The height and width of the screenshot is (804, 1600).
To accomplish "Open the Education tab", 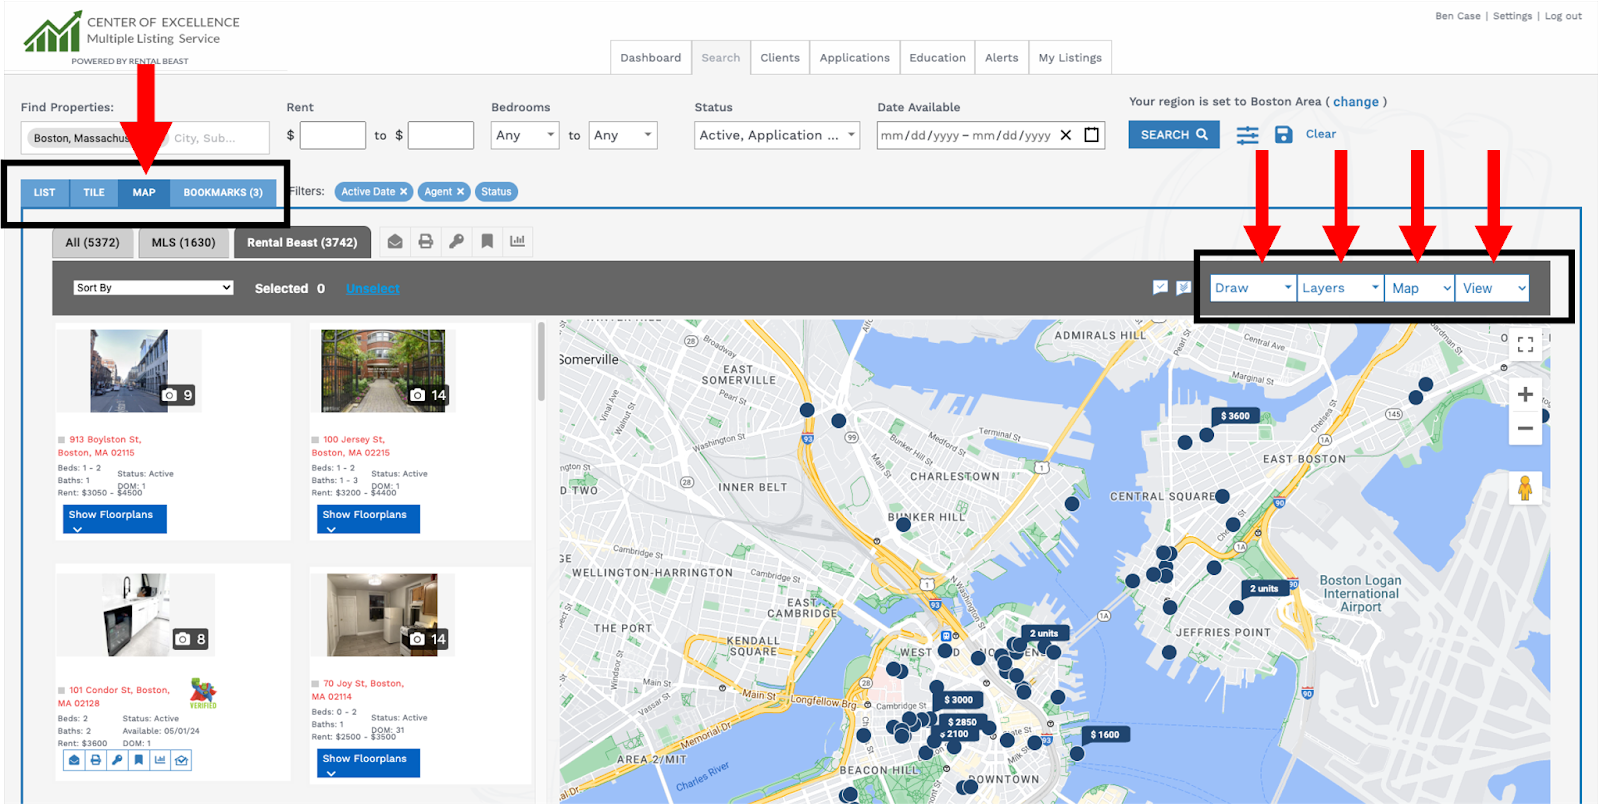I will 938,58.
